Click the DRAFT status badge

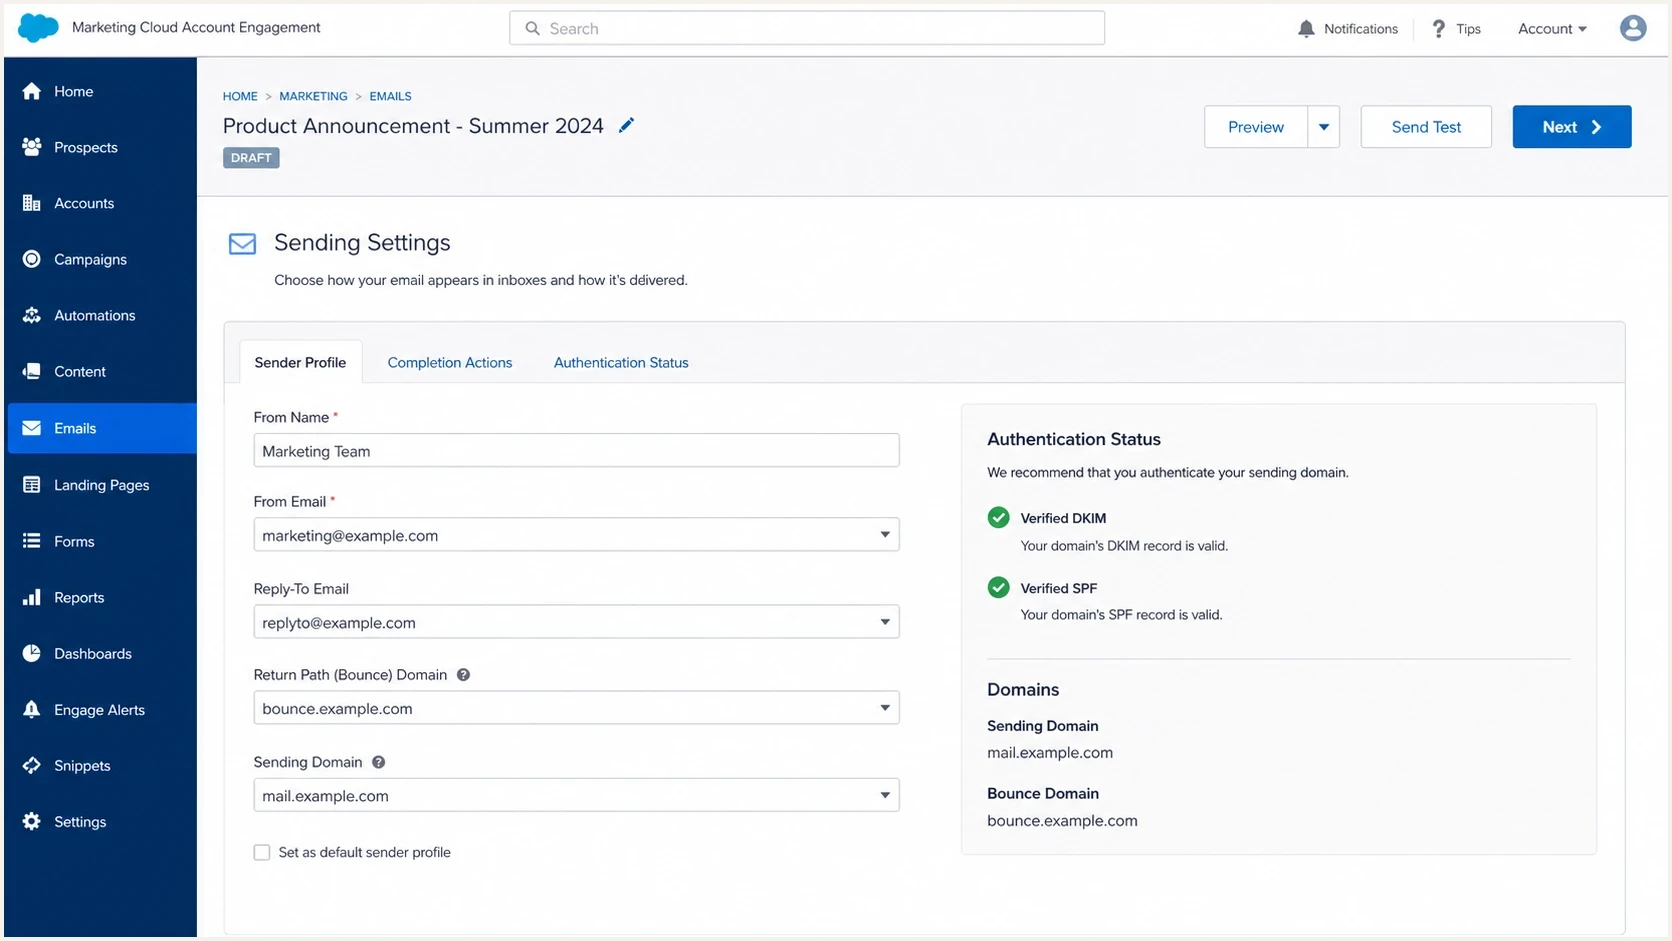pyautogui.click(x=251, y=158)
